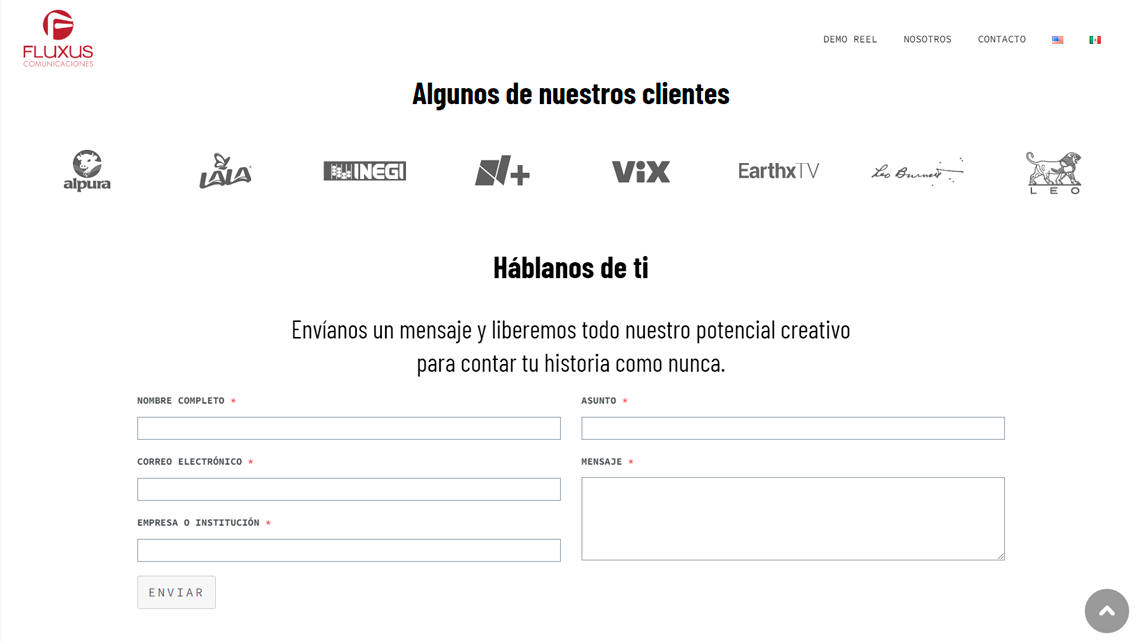Image resolution: width=1140 pixels, height=642 pixels.
Task: Click into the Correo Electrónico field
Action: tap(348, 489)
